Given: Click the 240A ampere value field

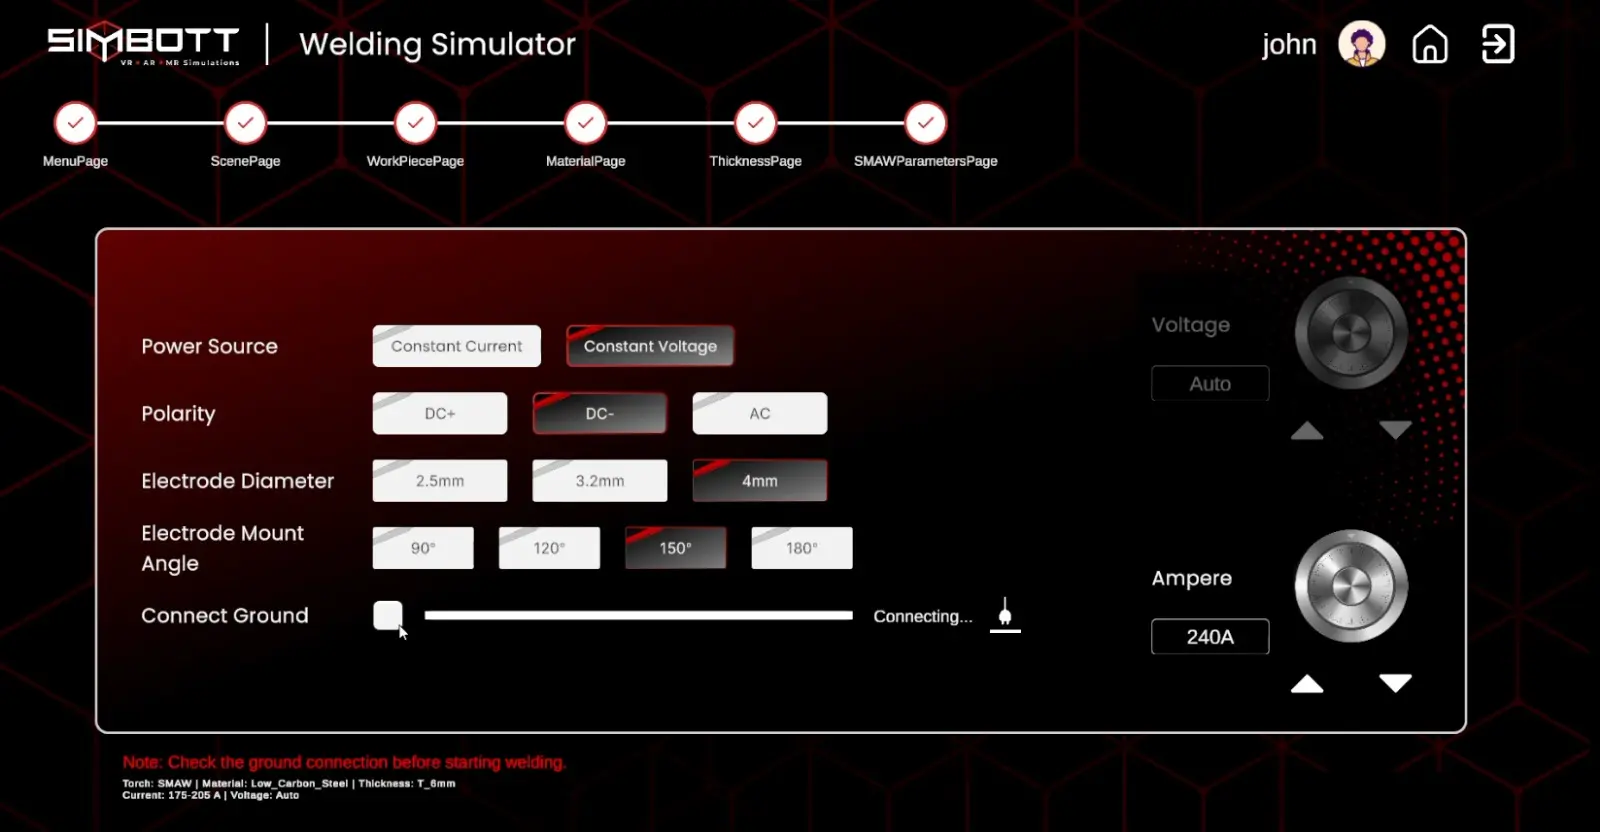Looking at the screenshot, I should tap(1210, 637).
